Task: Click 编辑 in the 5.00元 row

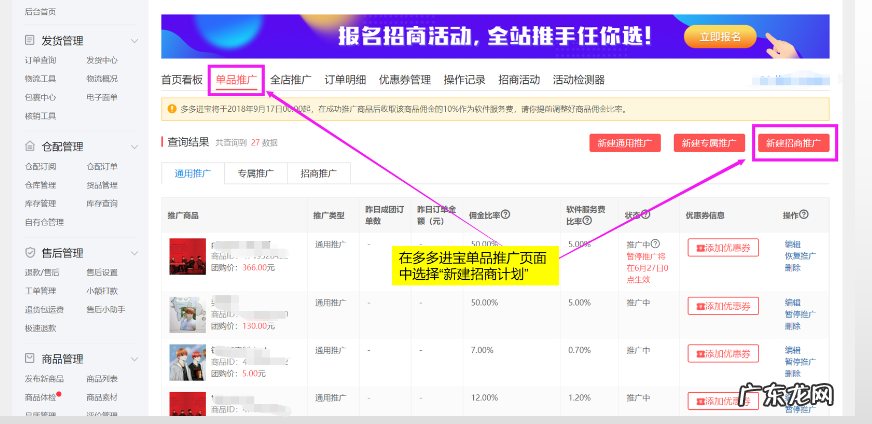Action: (792, 350)
